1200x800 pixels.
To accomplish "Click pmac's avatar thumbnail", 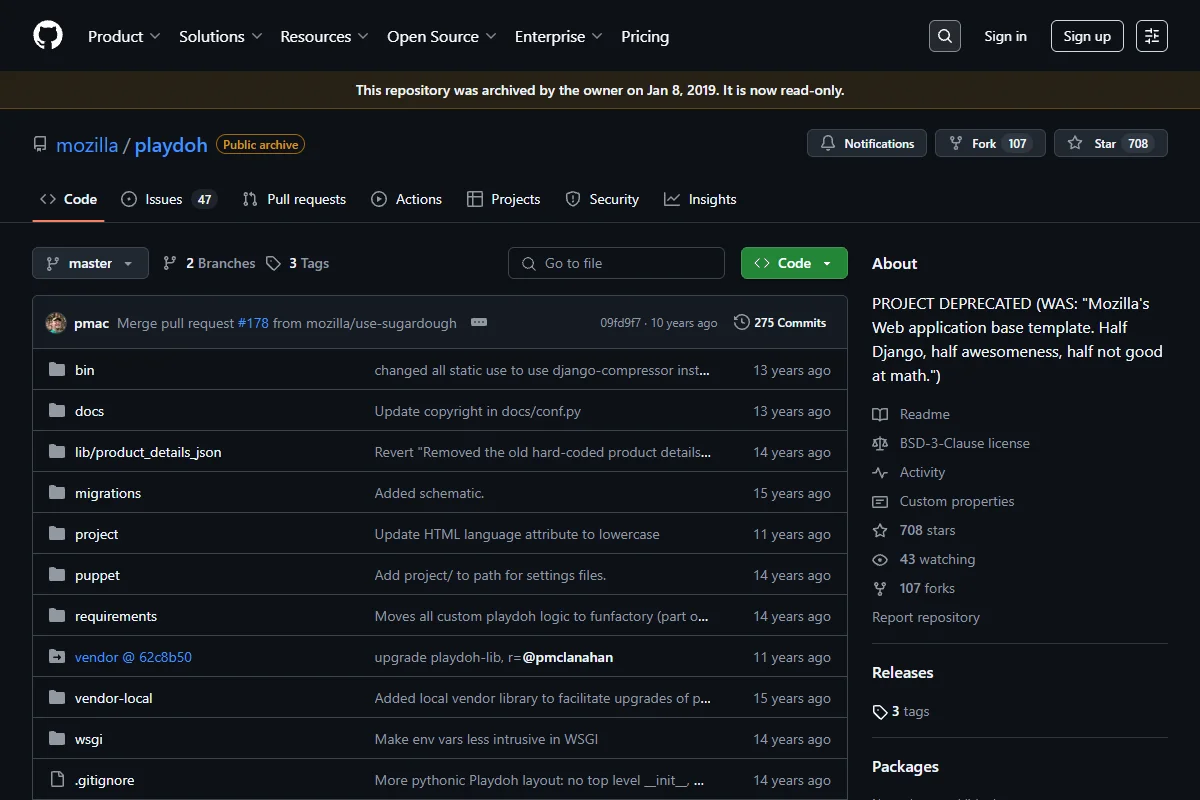I will pos(56,323).
